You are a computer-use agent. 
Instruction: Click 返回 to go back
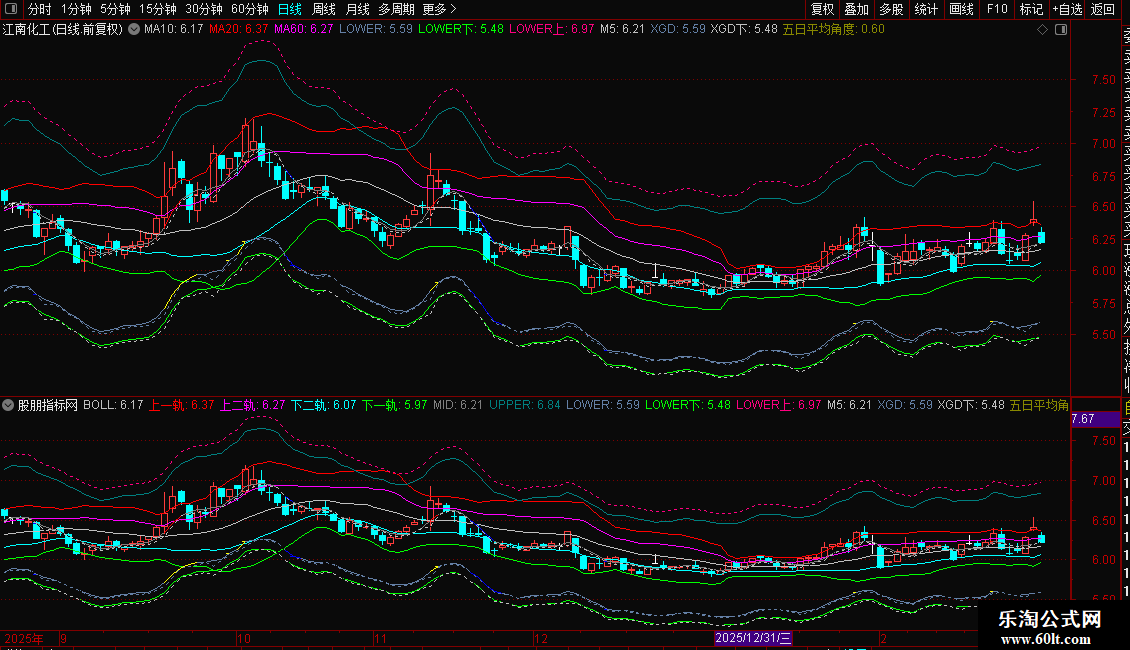point(1103,9)
